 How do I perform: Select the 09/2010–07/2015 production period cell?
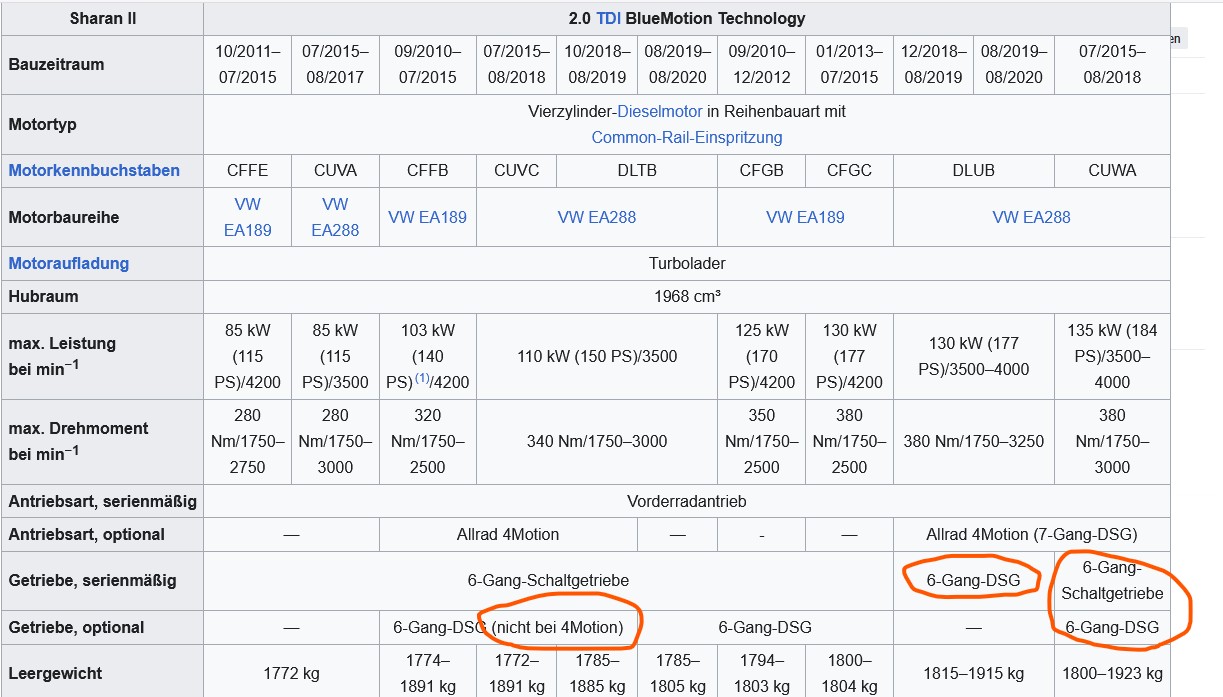coord(427,64)
